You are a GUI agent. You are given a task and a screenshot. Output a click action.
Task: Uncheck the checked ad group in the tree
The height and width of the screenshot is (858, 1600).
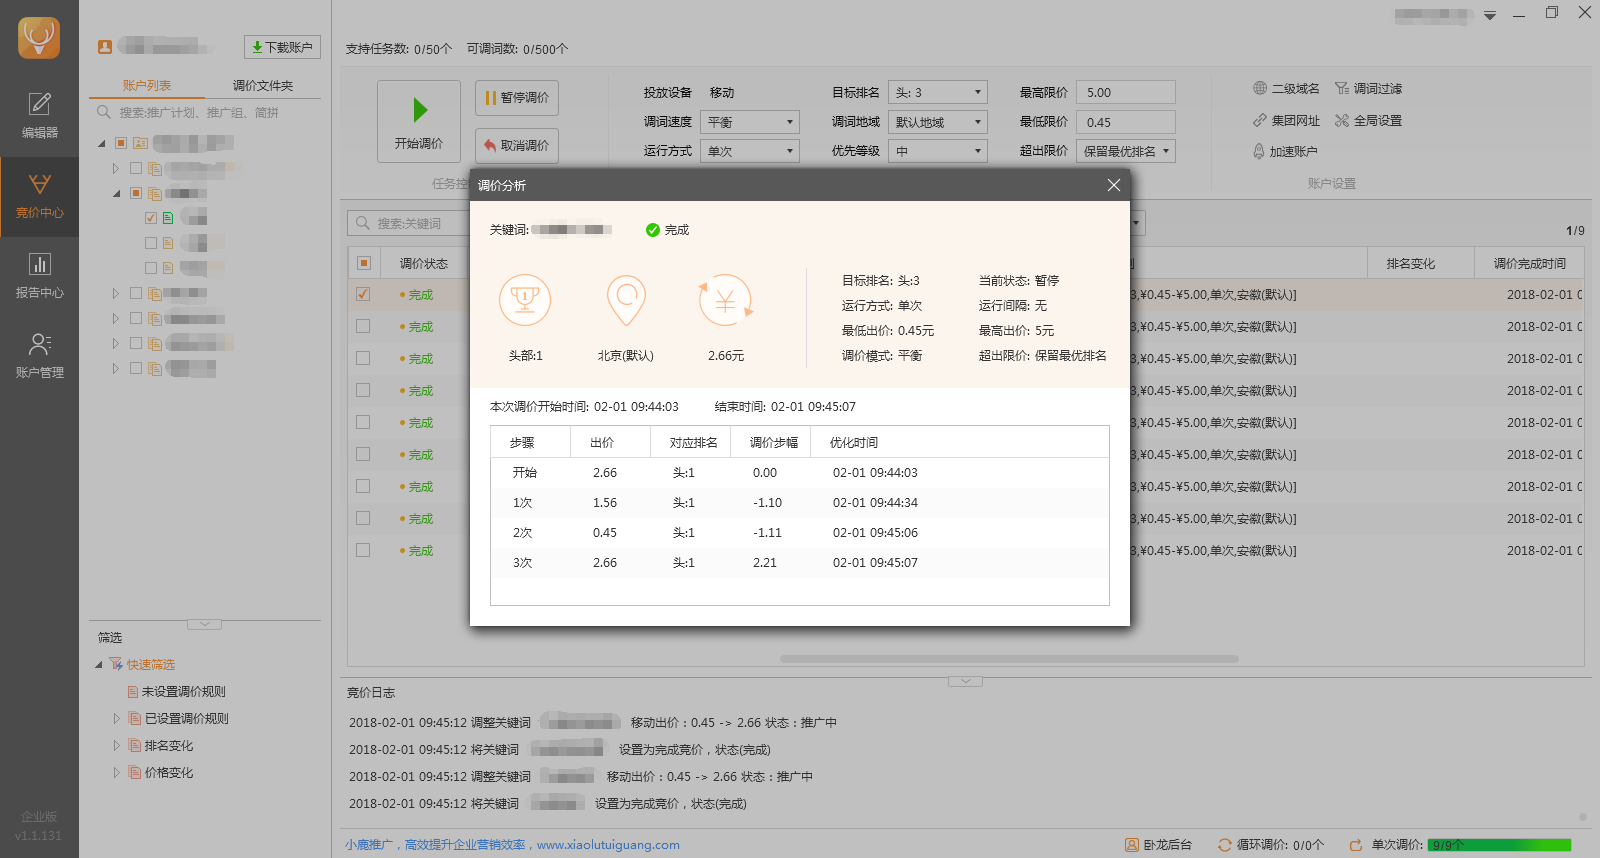pyautogui.click(x=151, y=218)
